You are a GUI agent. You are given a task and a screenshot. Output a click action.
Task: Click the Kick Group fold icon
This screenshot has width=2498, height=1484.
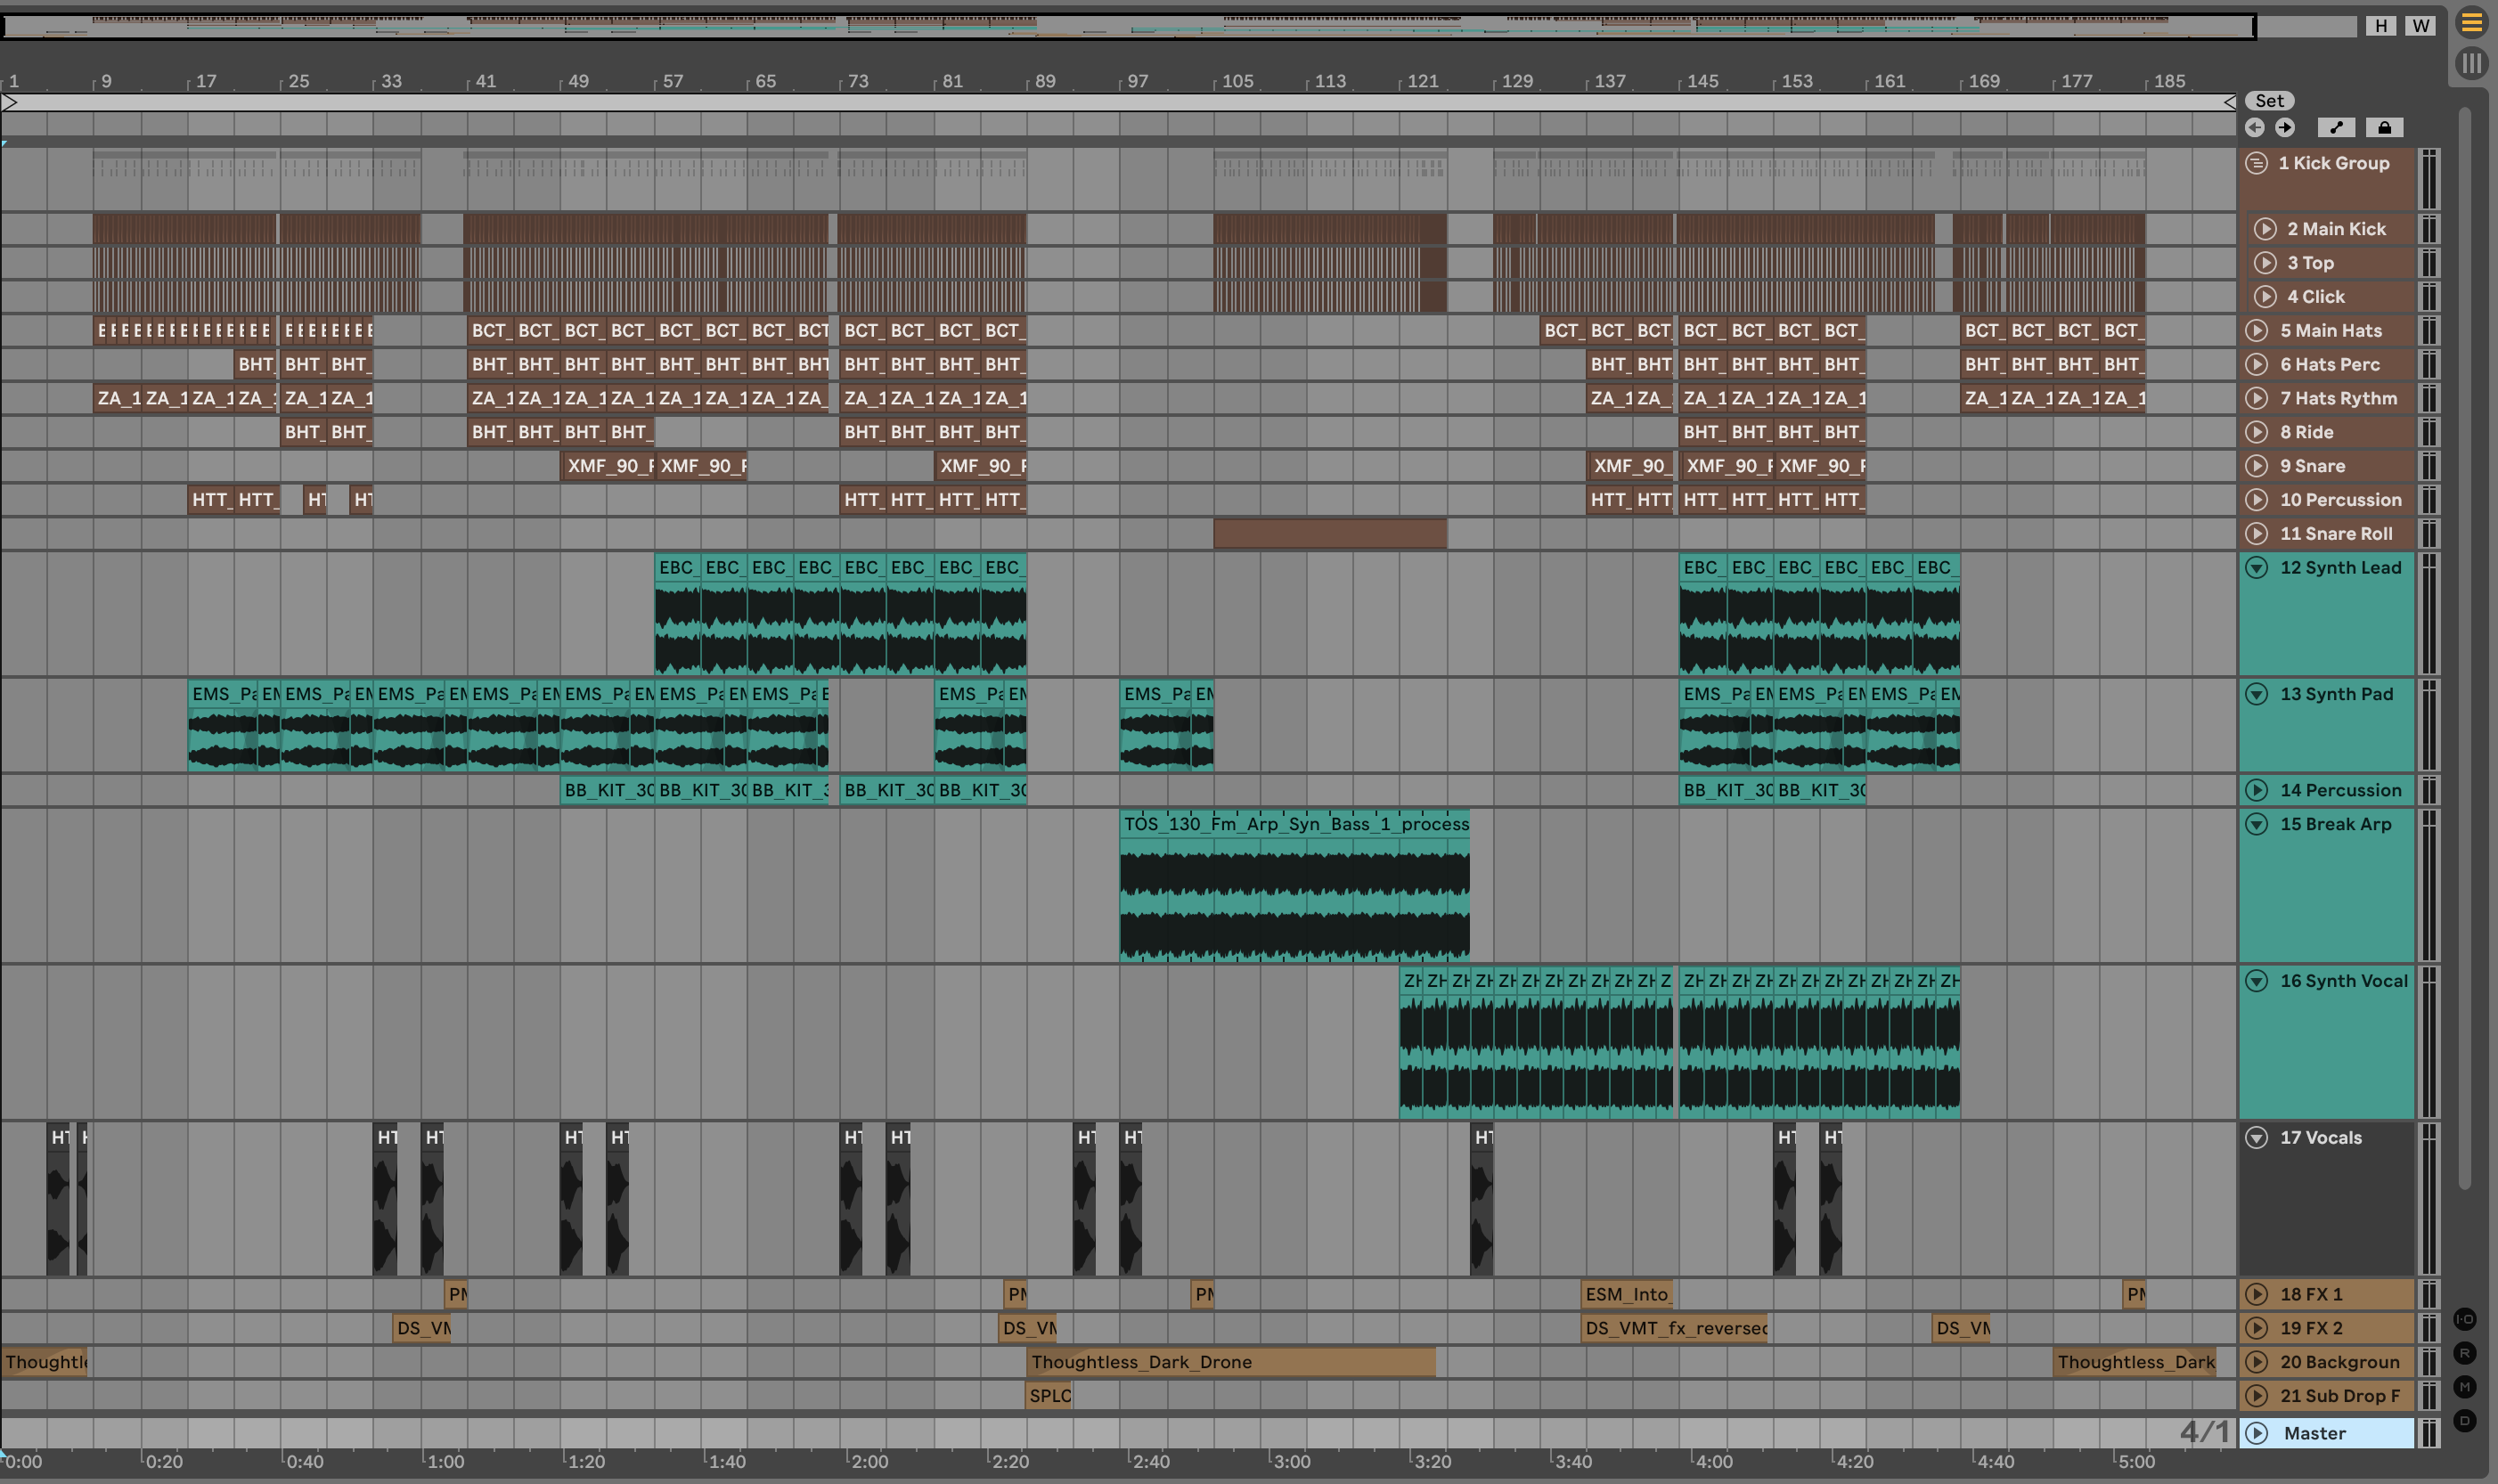click(2256, 163)
